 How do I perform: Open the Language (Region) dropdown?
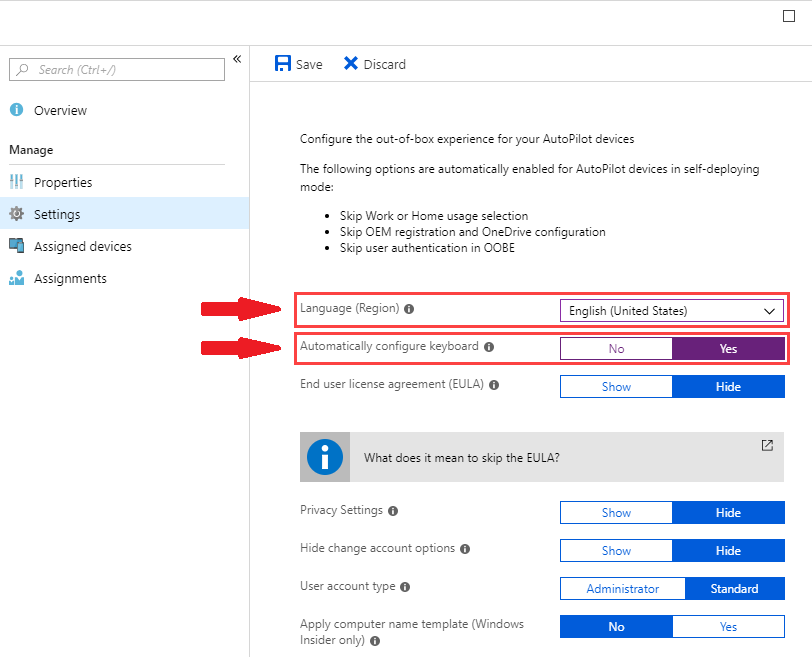point(671,310)
